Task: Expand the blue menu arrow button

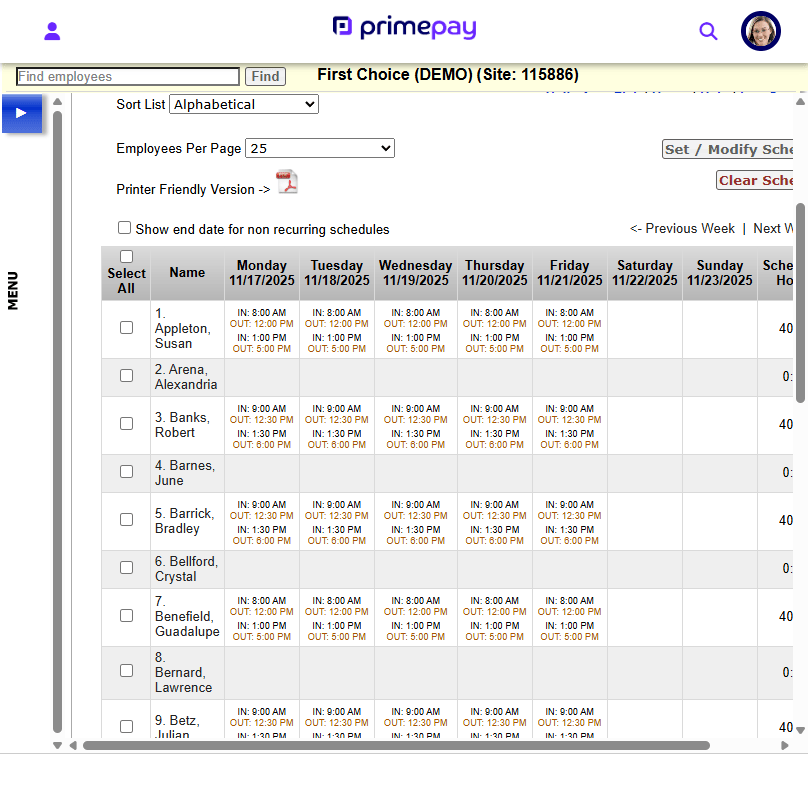Action: click(x=21, y=113)
